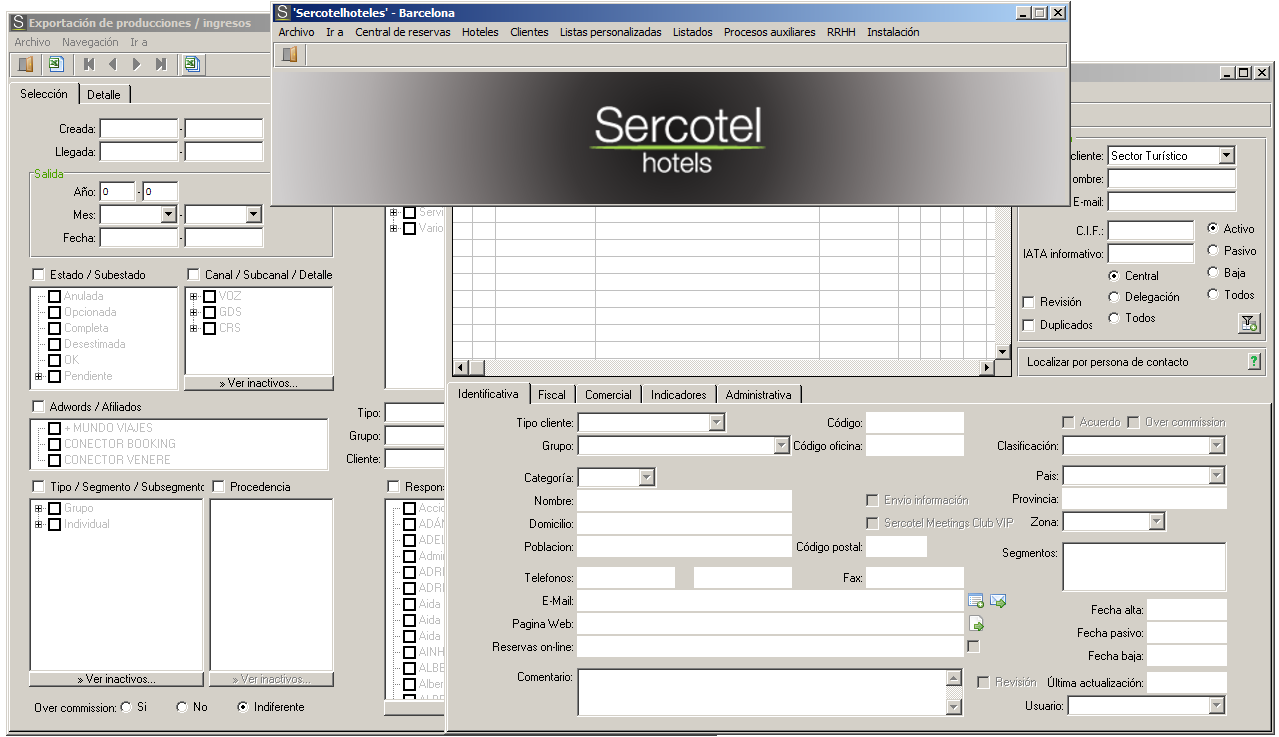The height and width of the screenshot is (737, 1279).
Task: Click the Poblacion input field
Action: pyautogui.click(x=684, y=547)
